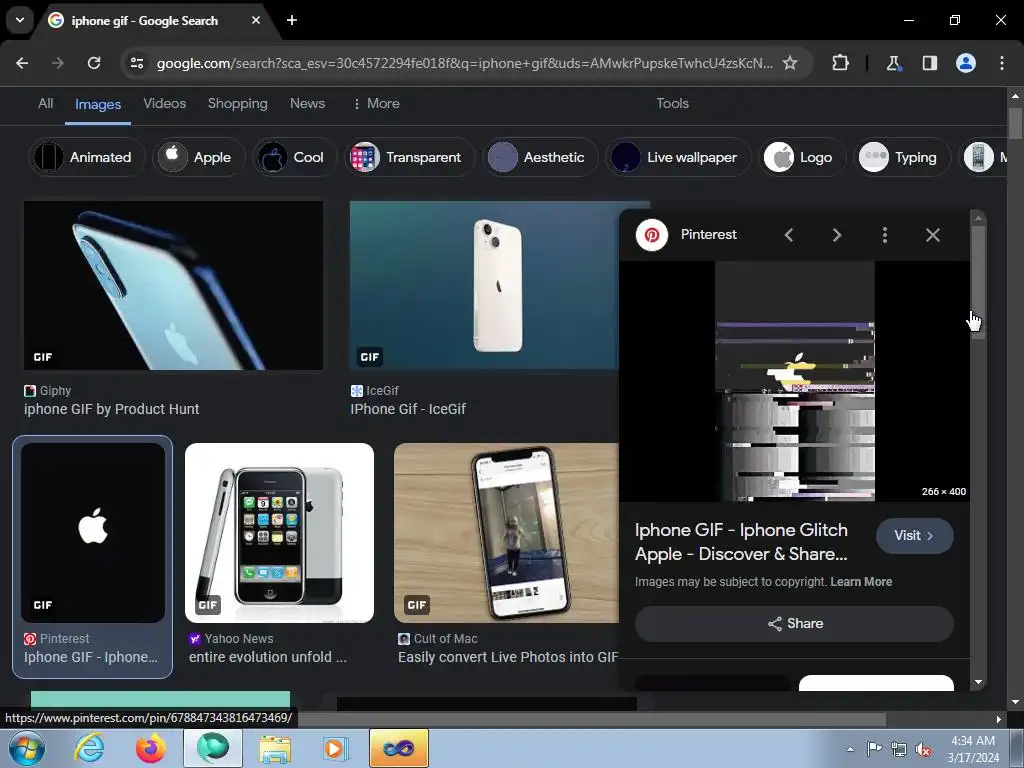
Task: Open the IceGif white iPhone thumbnail
Action: [484, 285]
